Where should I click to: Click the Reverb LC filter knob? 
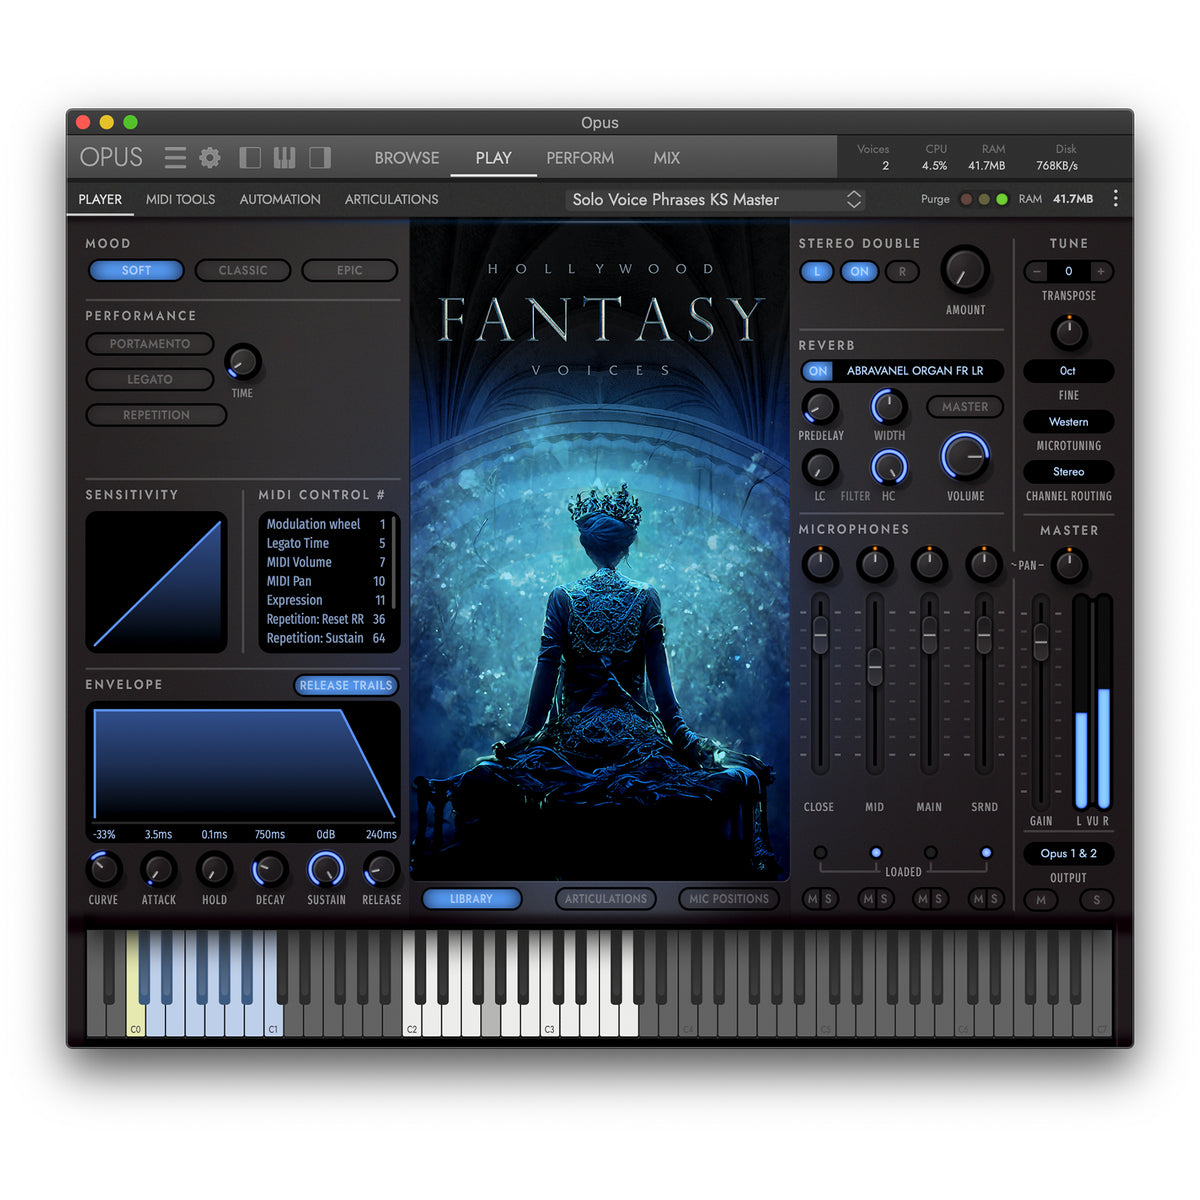pyautogui.click(x=820, y=467)
